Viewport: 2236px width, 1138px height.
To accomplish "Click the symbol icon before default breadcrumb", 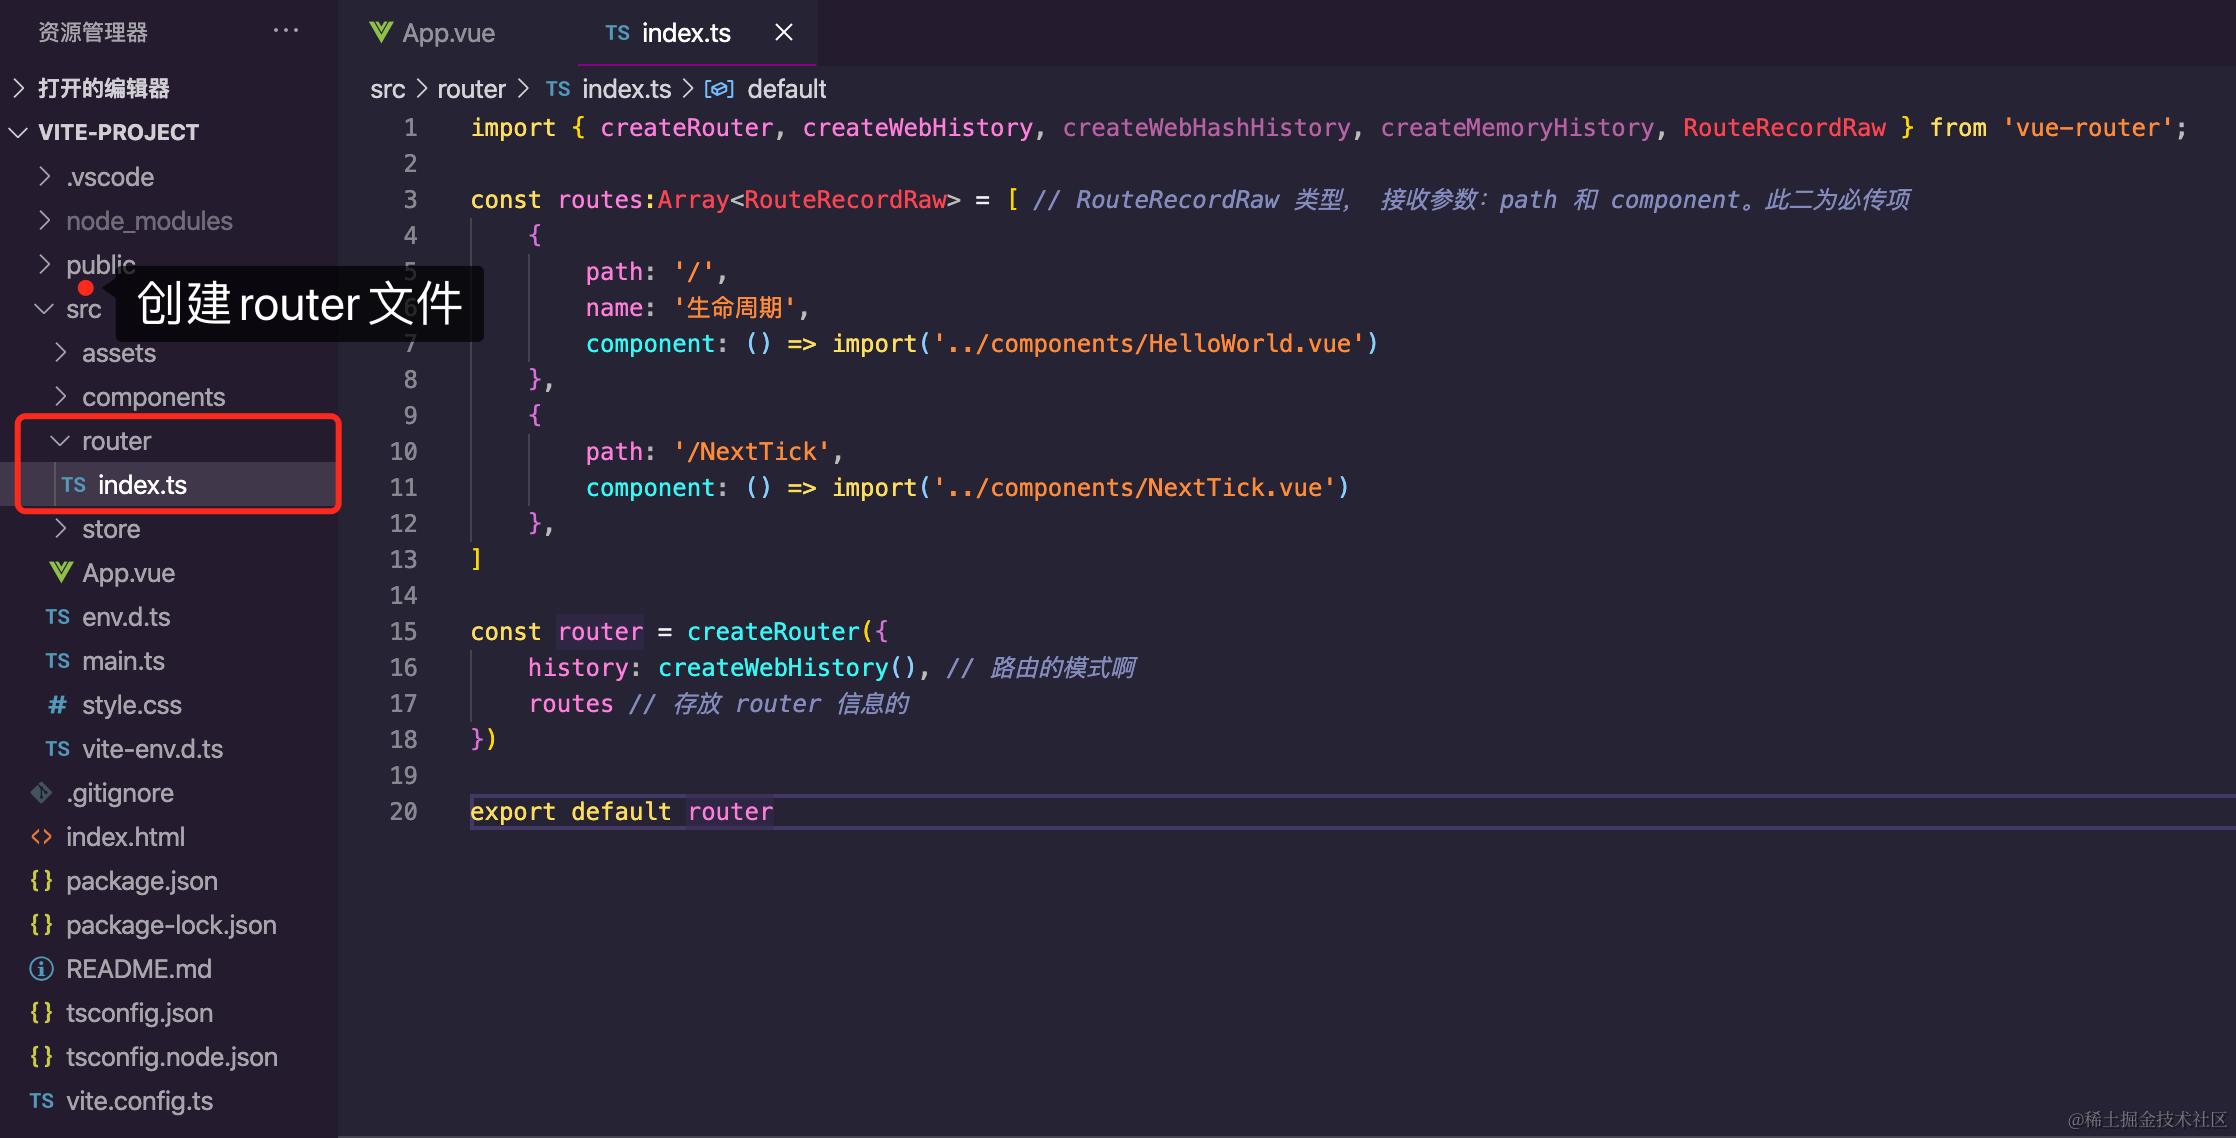I will (x=719, y=89).
